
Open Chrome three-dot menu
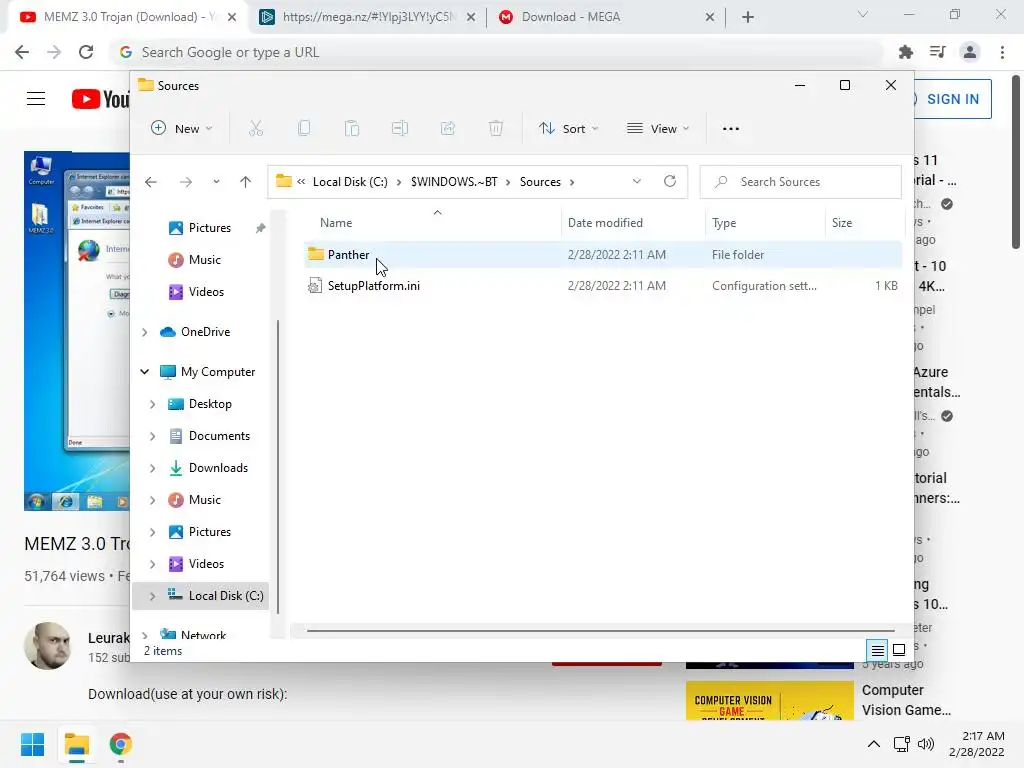(1002, 52)
